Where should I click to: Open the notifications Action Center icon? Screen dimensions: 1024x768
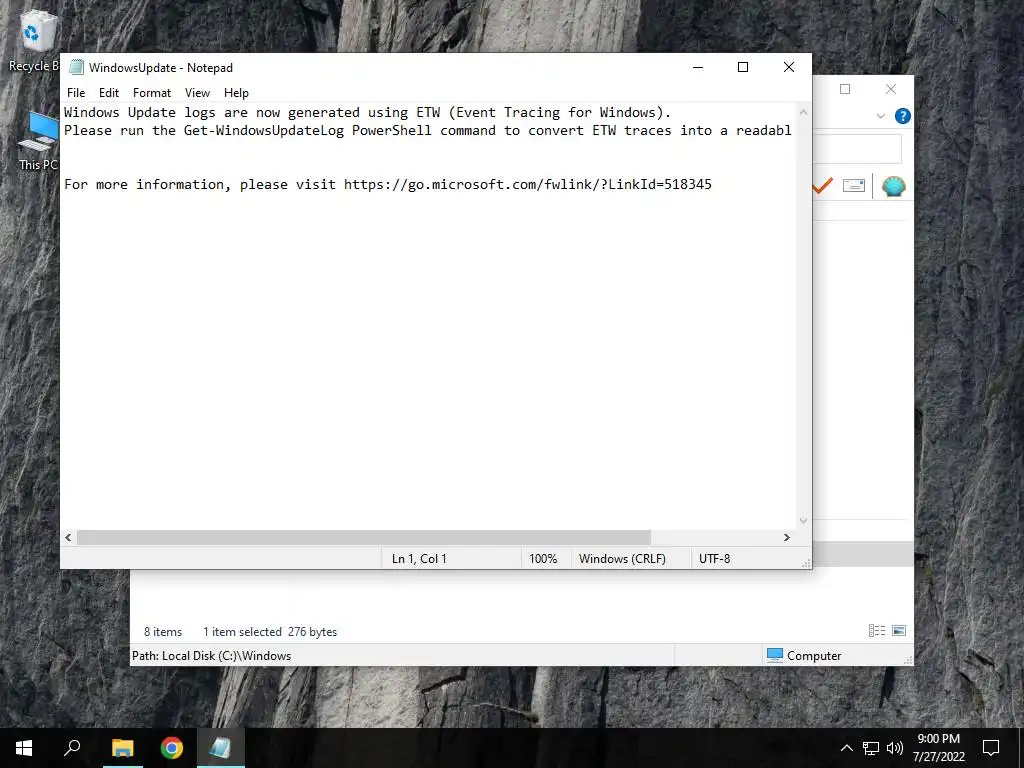[x=991, y=748]
